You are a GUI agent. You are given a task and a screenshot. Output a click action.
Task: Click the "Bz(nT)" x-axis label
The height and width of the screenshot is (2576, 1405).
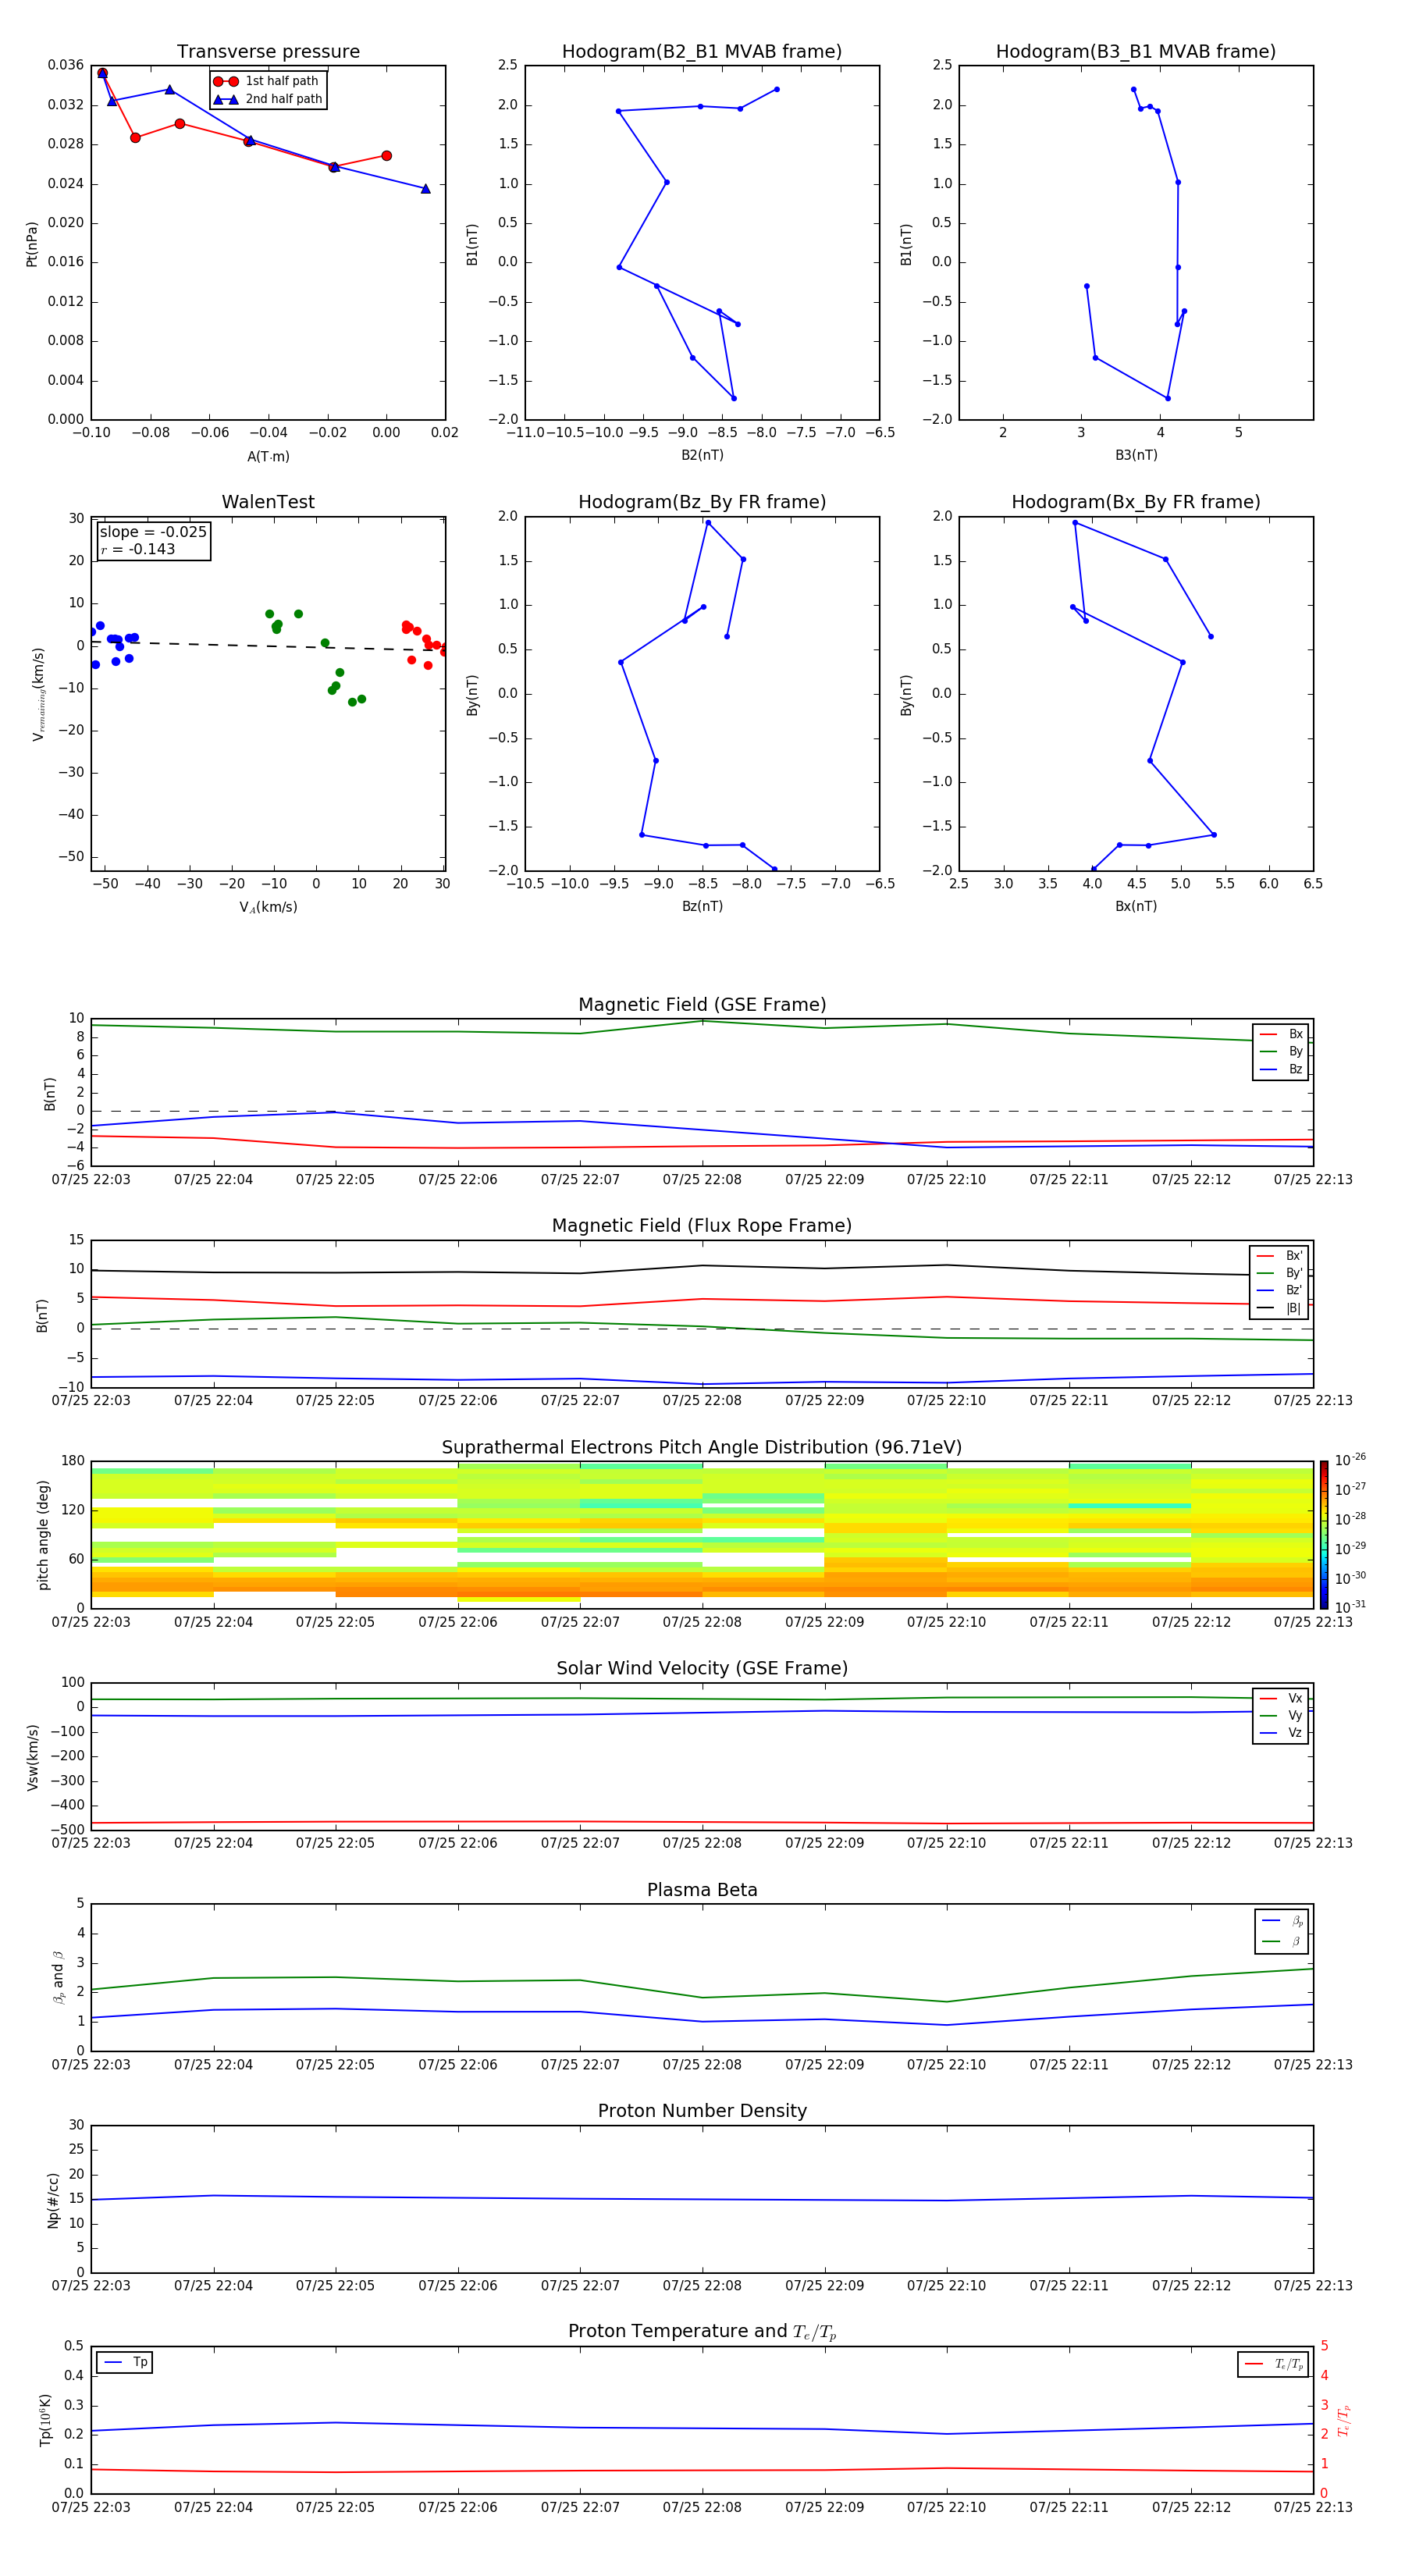pos(702,906)
